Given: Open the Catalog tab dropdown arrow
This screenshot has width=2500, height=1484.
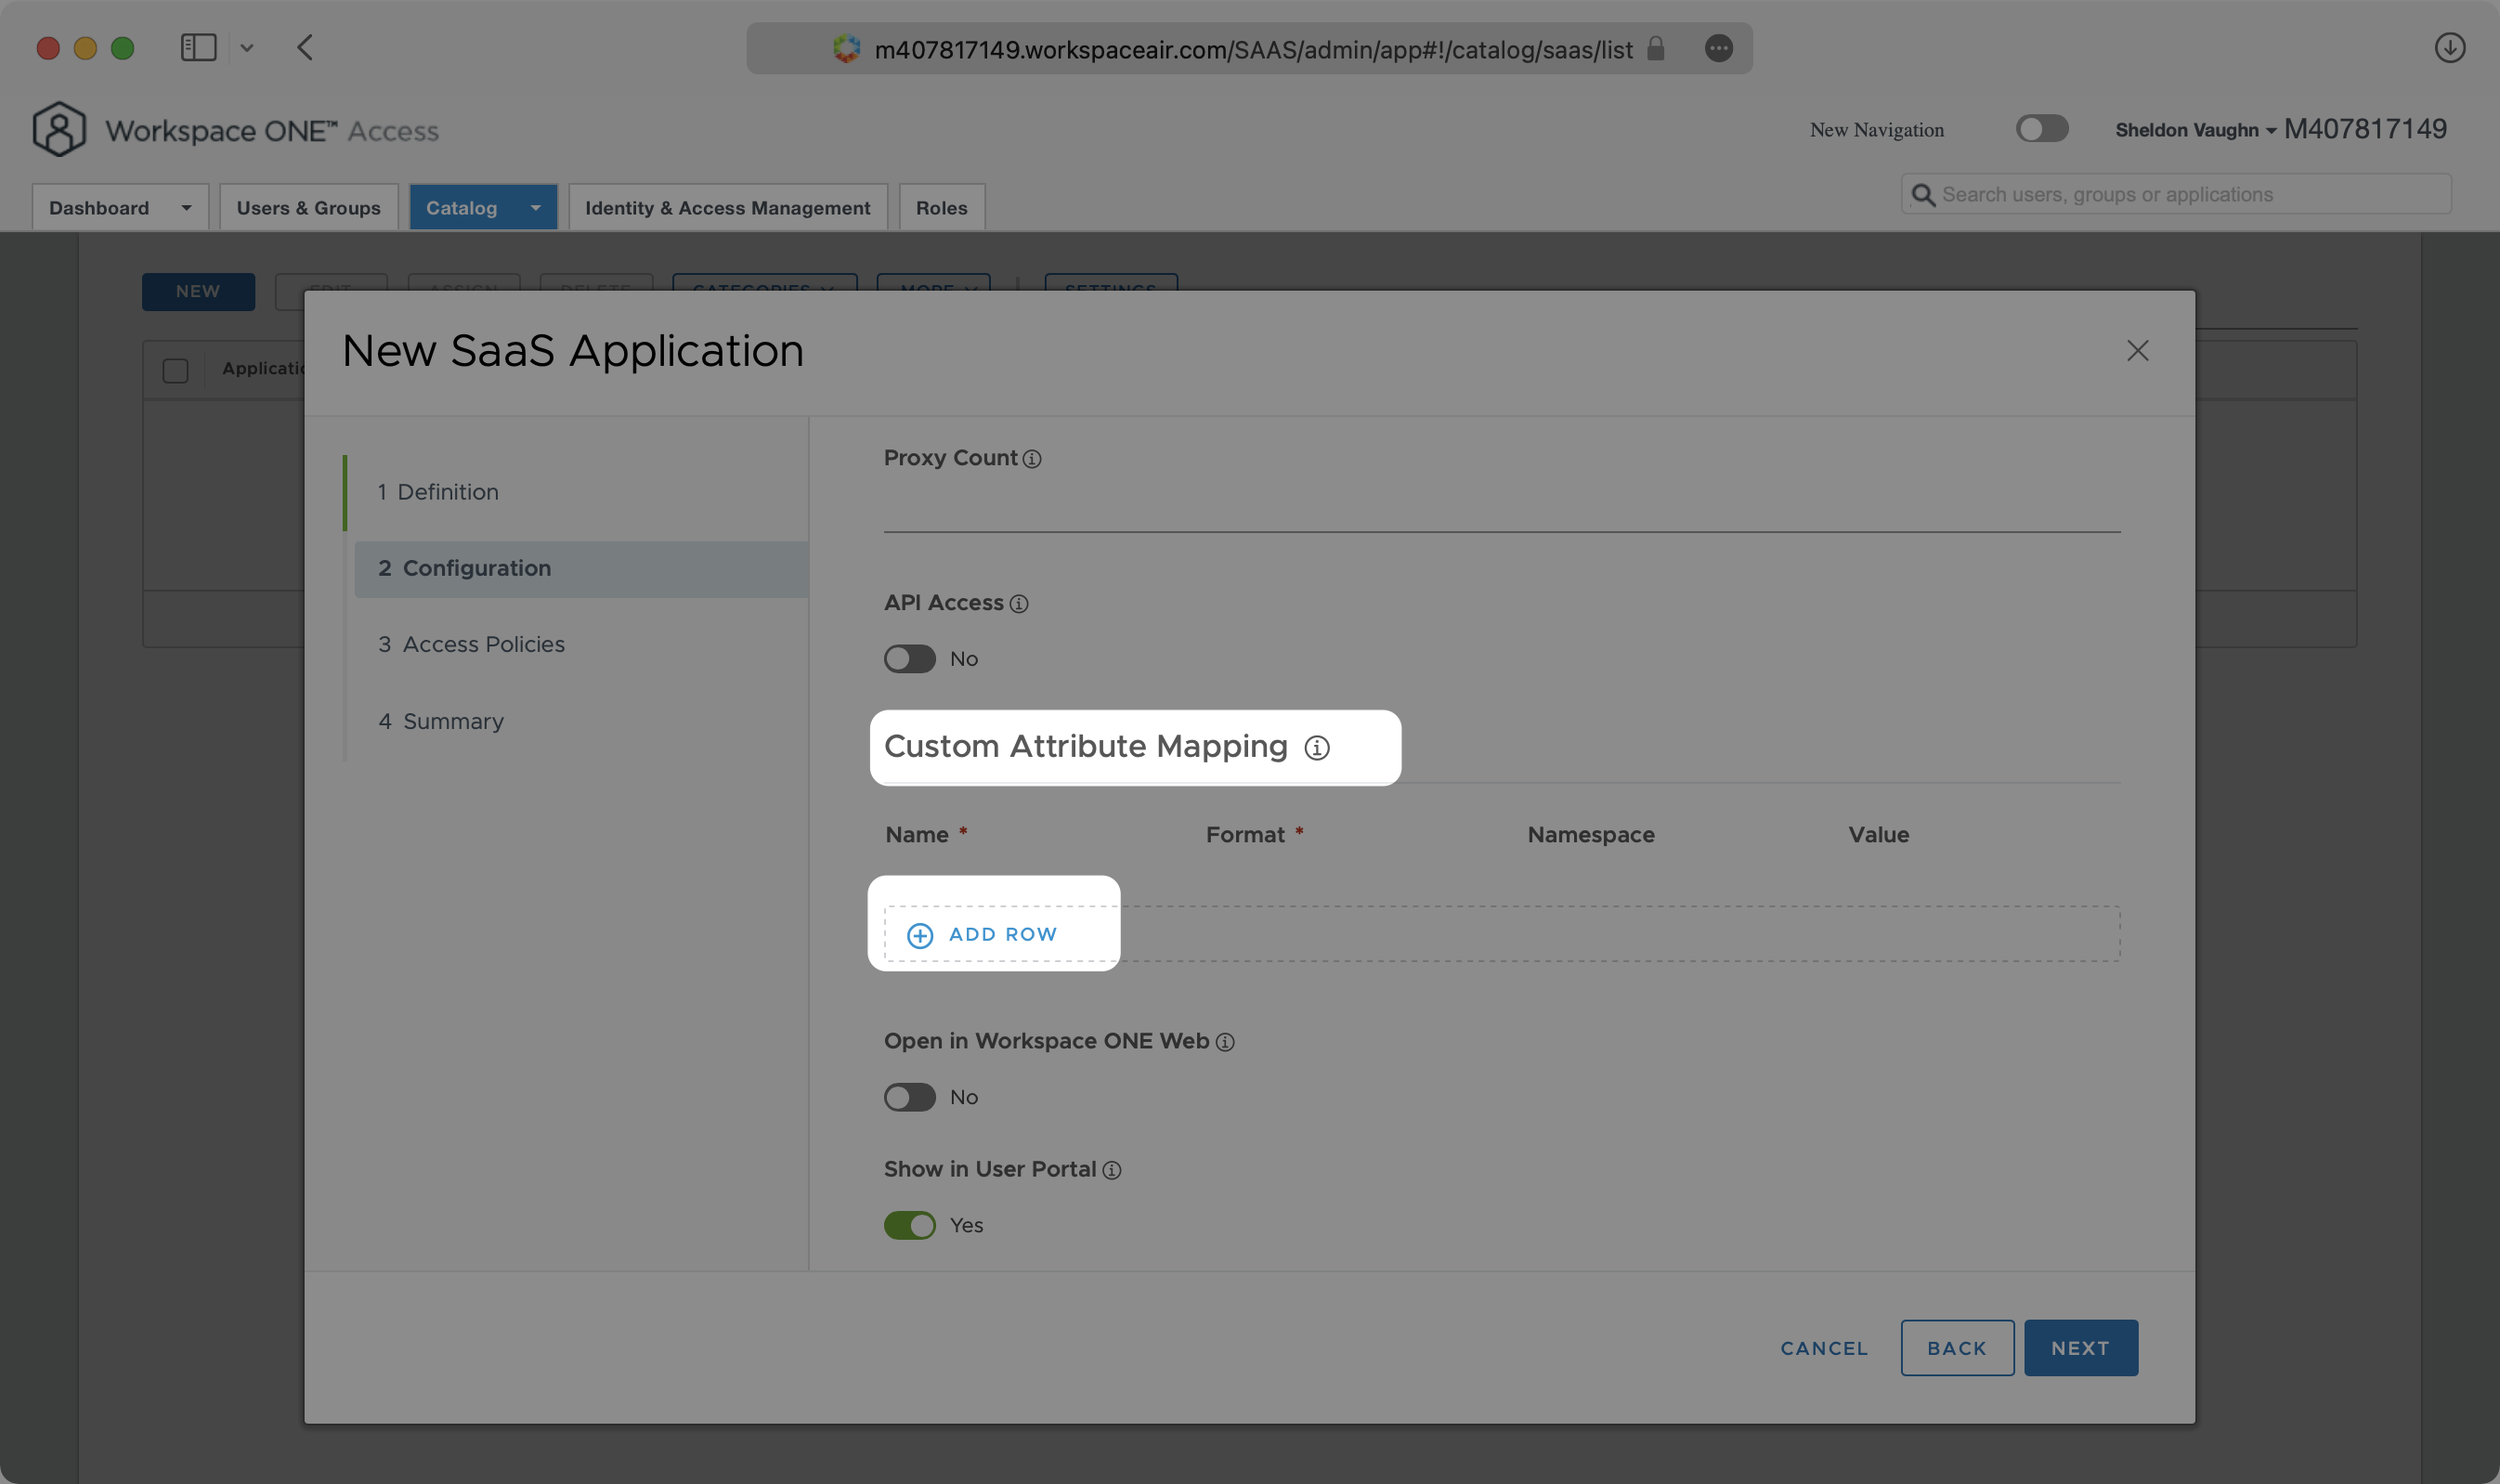Looking at the screenshot, I should 535,208.
